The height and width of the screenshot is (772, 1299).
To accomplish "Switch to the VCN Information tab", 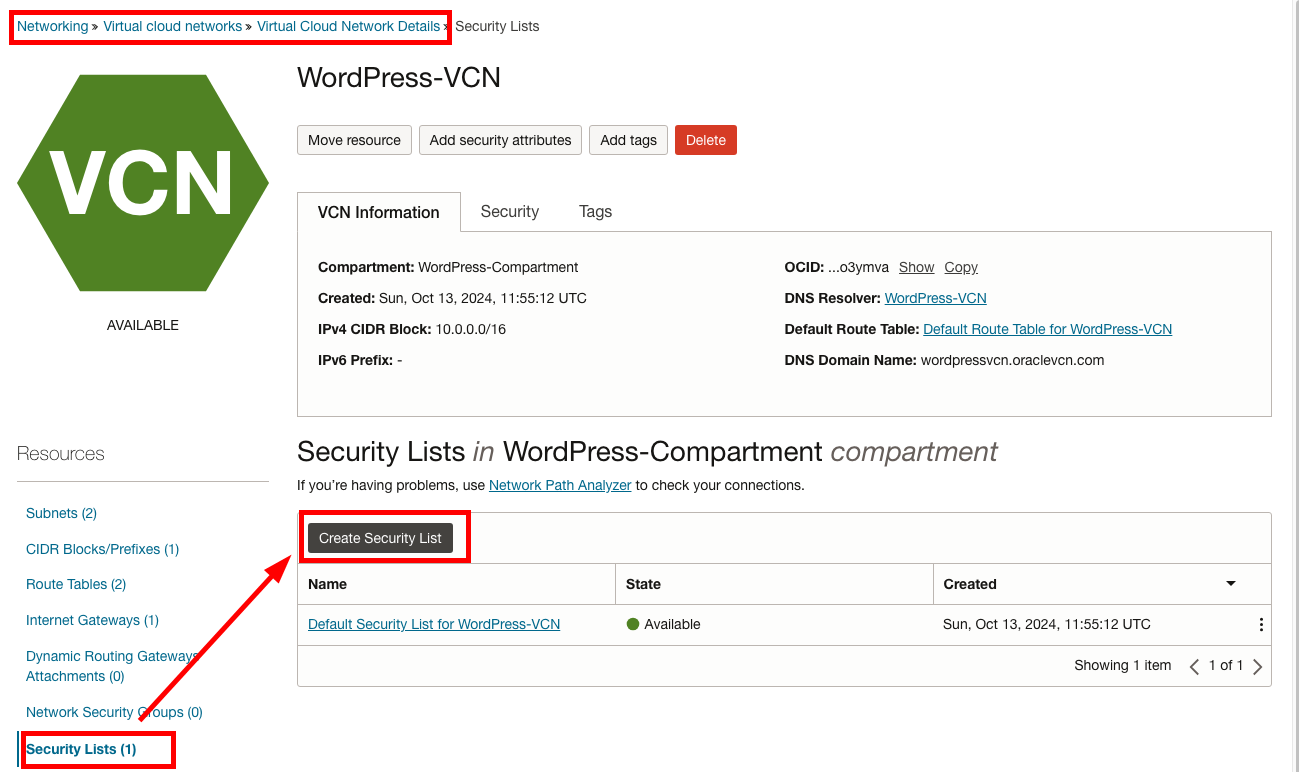I will [x=379, y=212].
